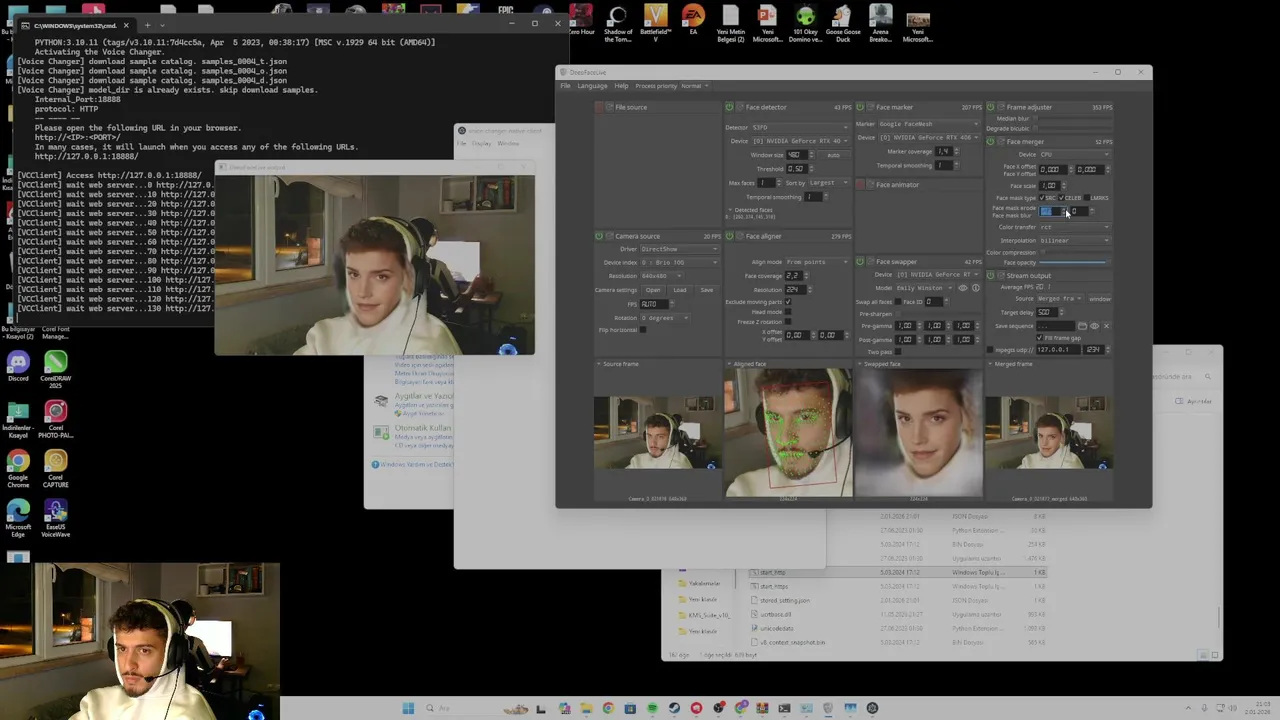Open Display menu in voice changer client

[481, 144]
